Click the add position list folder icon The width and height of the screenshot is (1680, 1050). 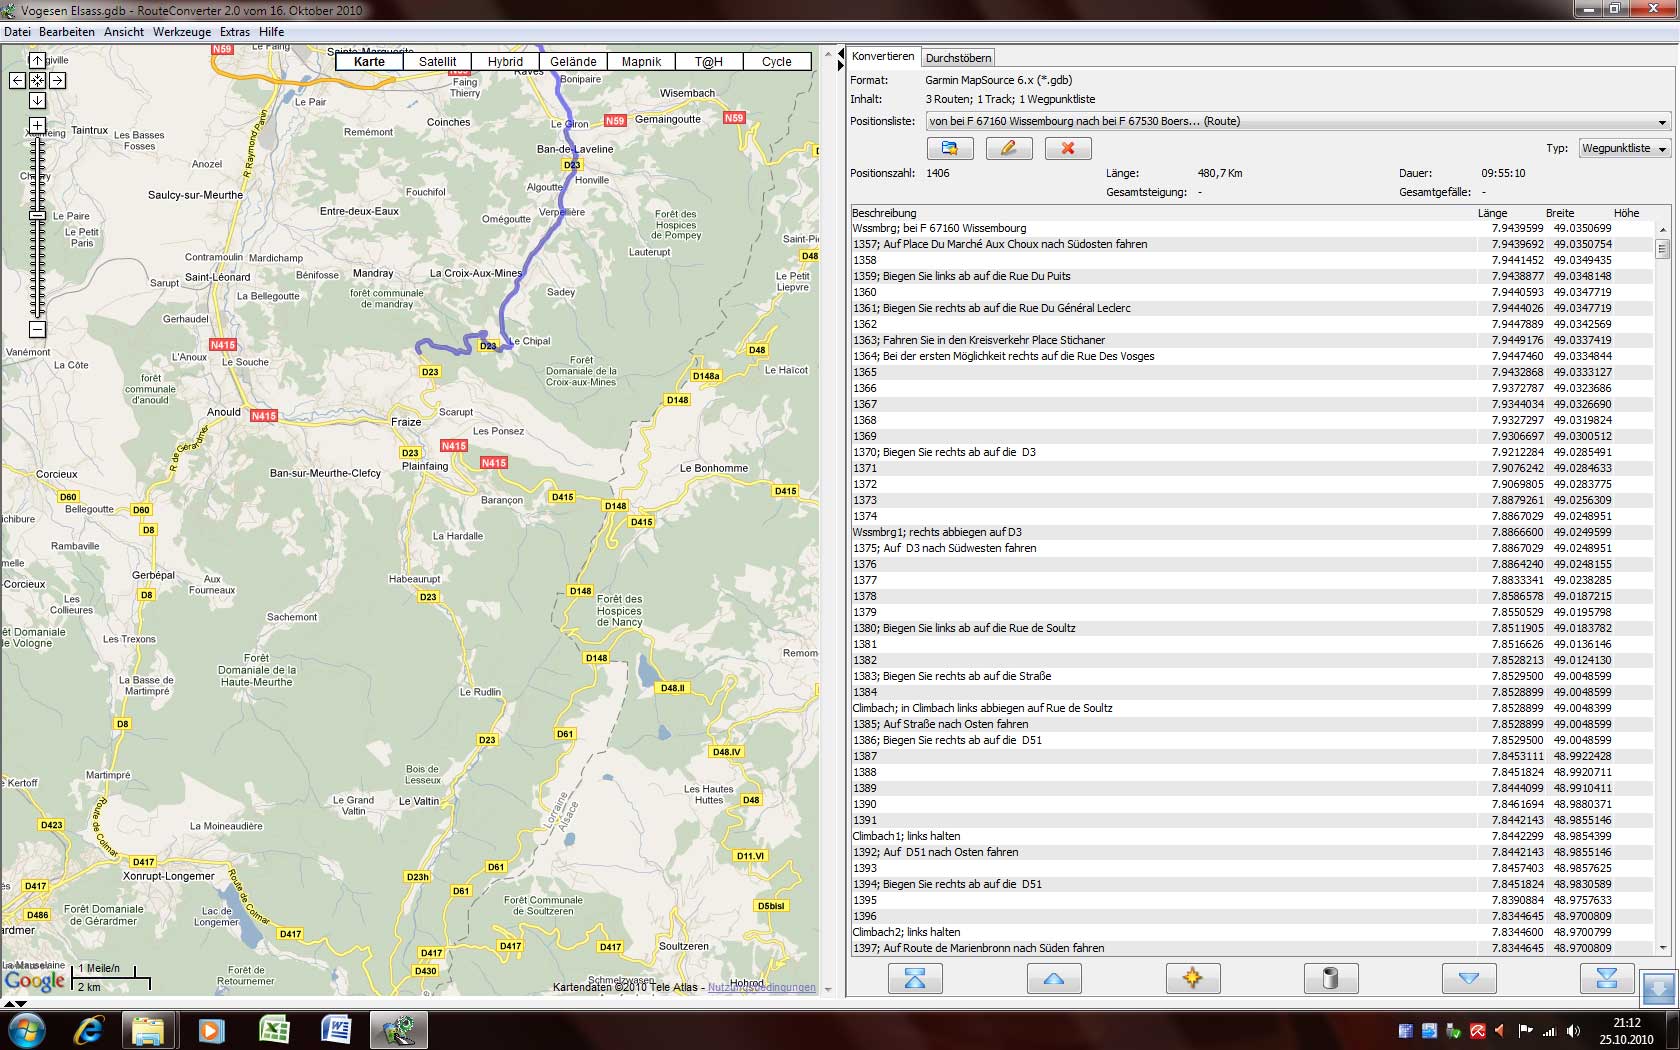949,148
